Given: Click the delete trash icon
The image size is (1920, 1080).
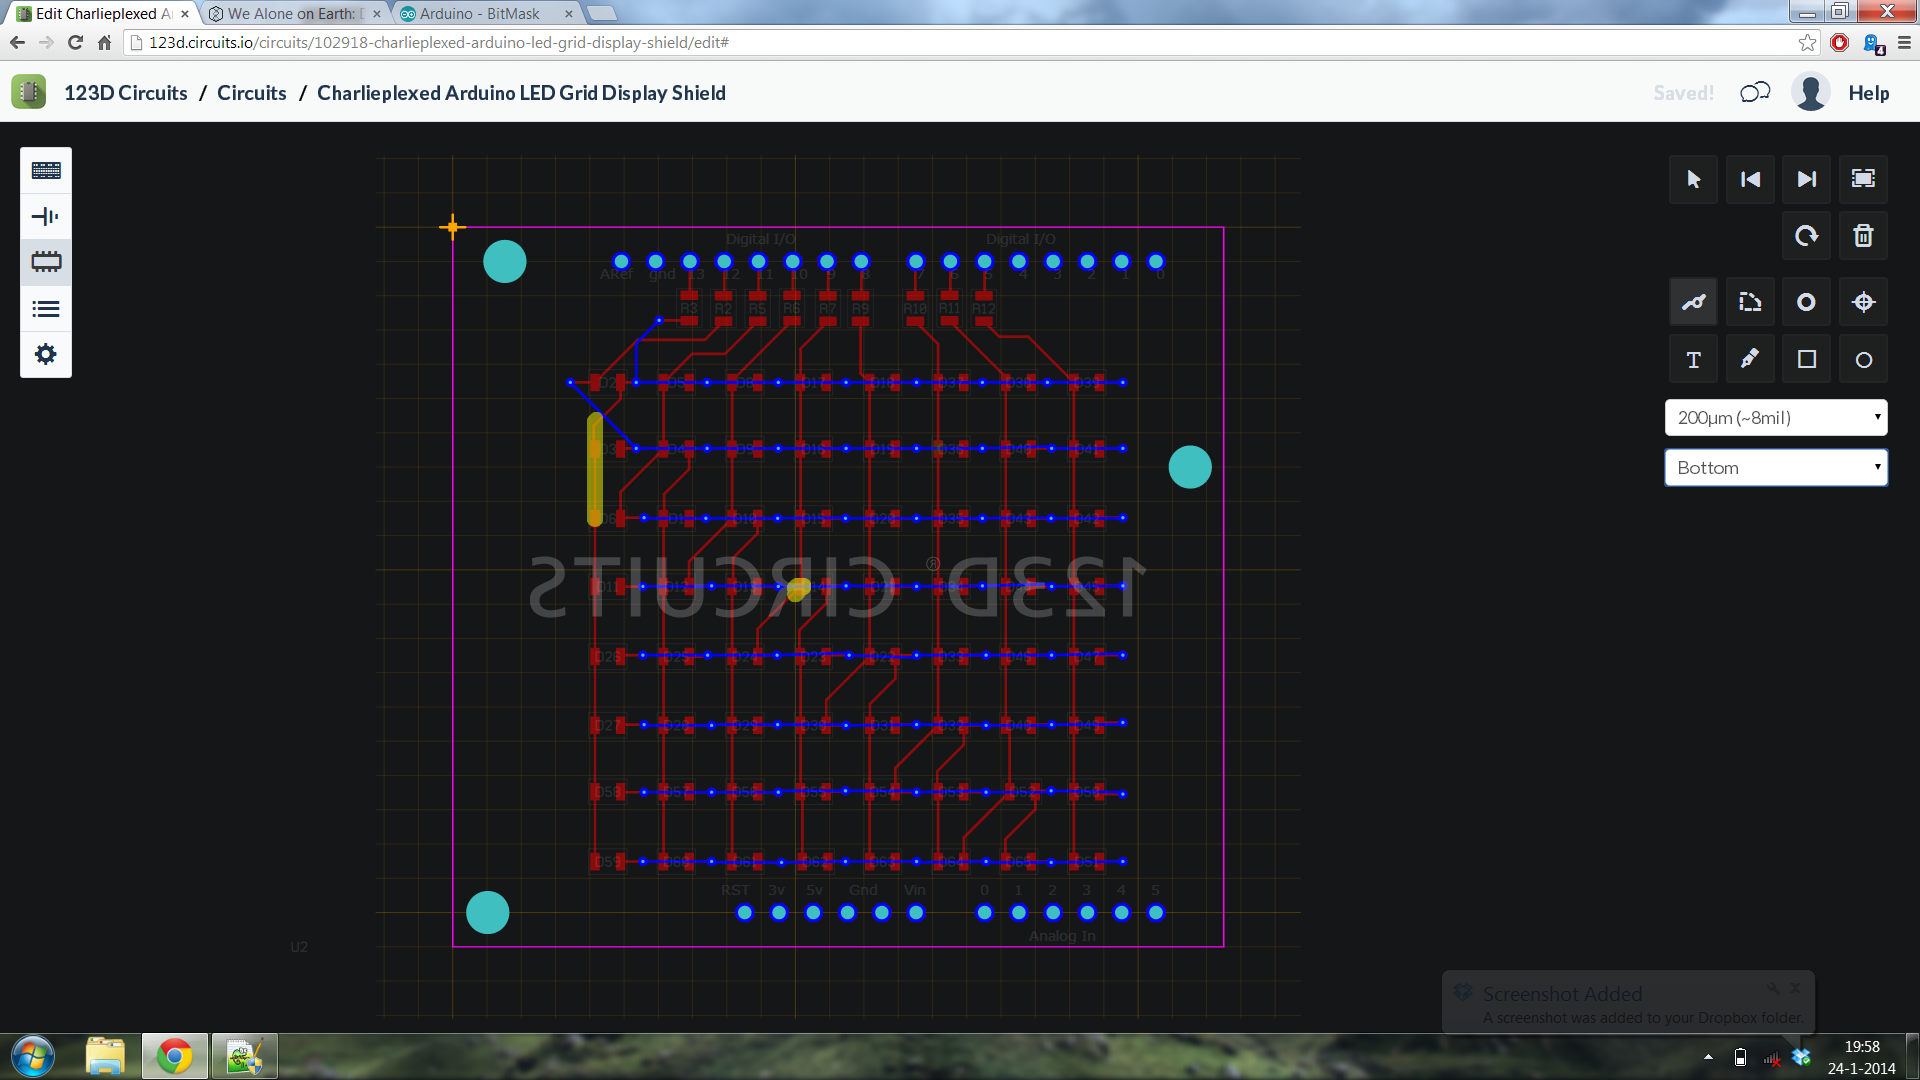Looking at the screenshot, I should click(x=1863, y=236).
